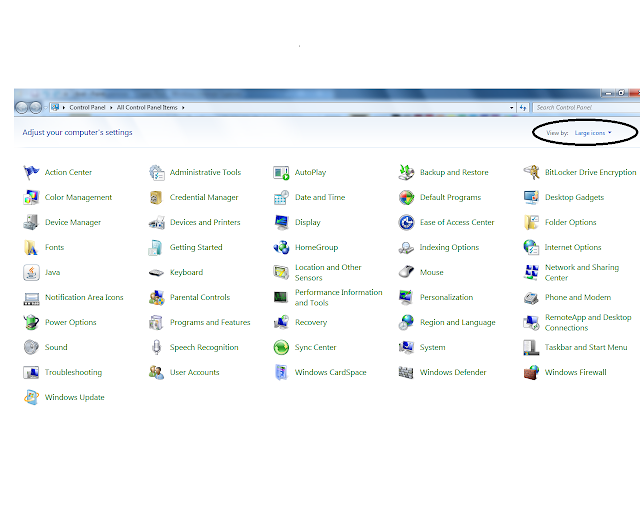Viewport: 640px width, 512px height.
Task: Open Performance Information and Tools link
Action: tap(339, 298)
